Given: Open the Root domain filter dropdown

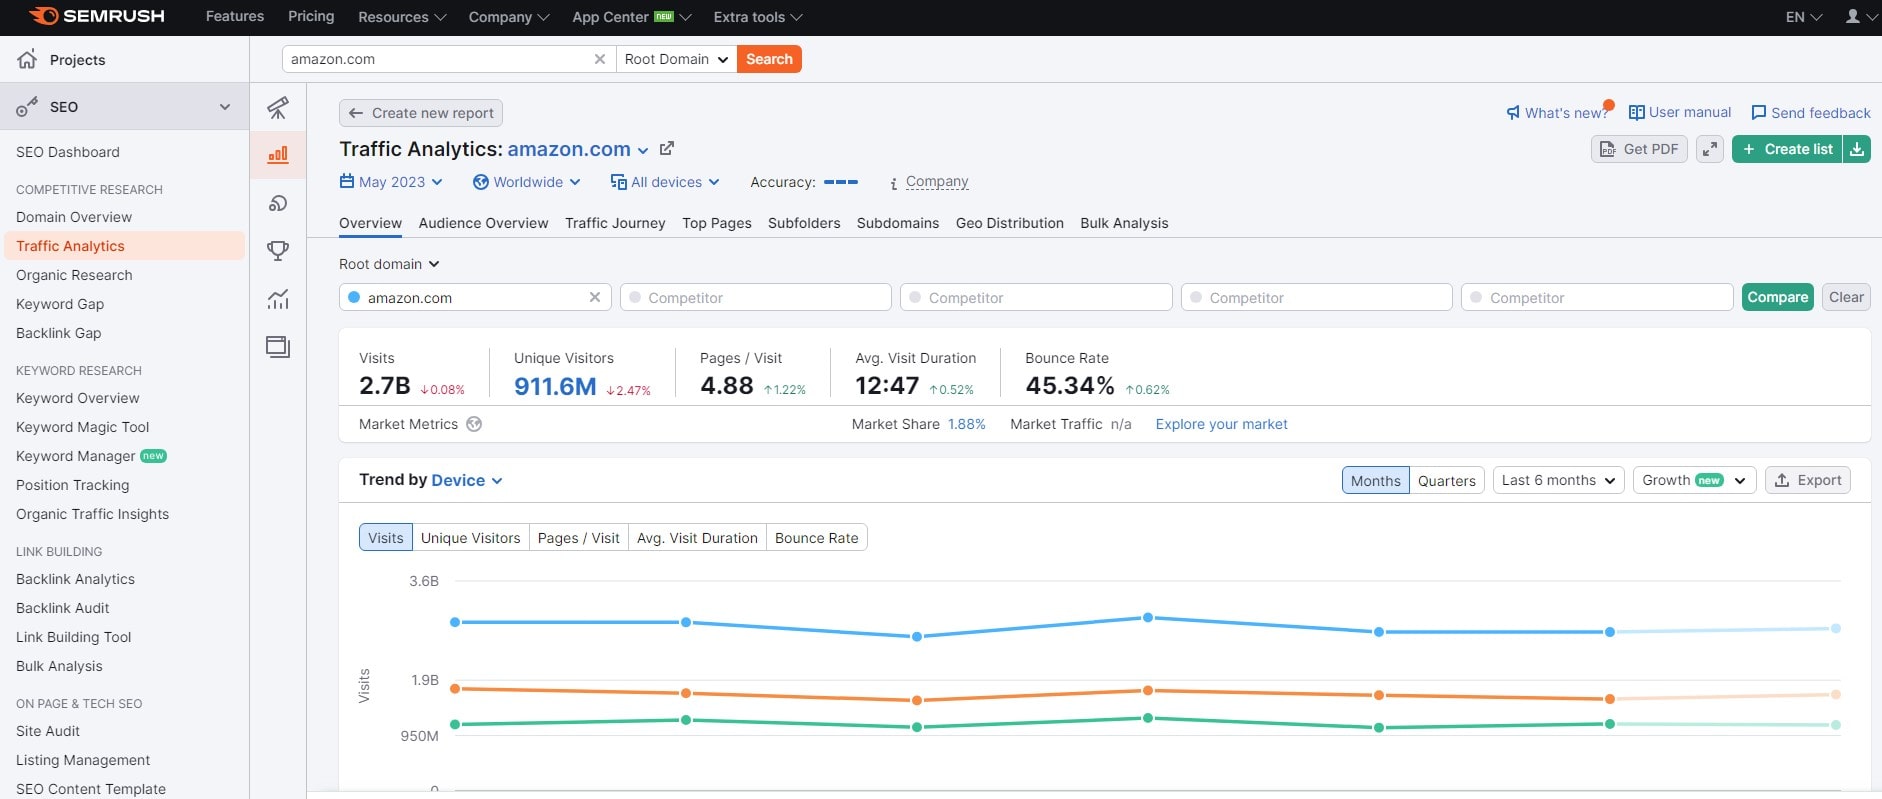Looking at the screenshot, I should click(389, 264).
